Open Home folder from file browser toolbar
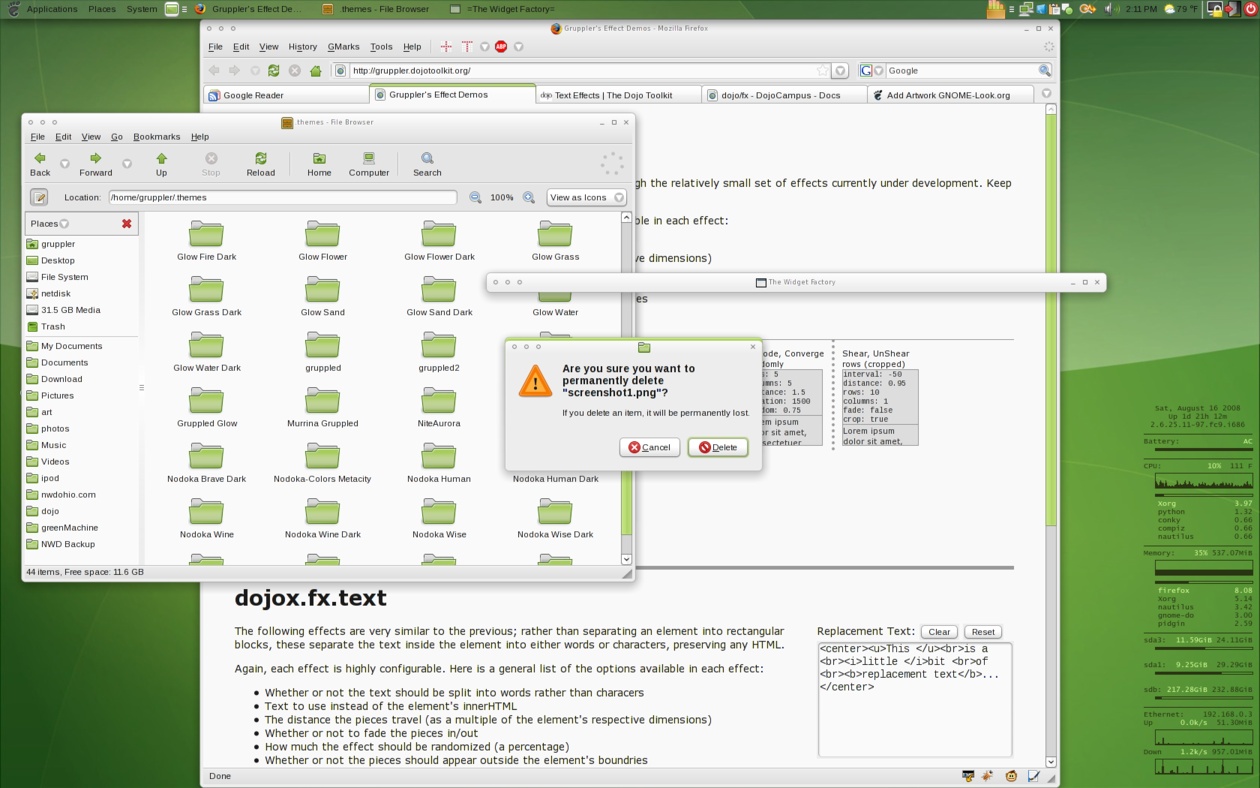The image size is (1260, 788). (319, 164)
